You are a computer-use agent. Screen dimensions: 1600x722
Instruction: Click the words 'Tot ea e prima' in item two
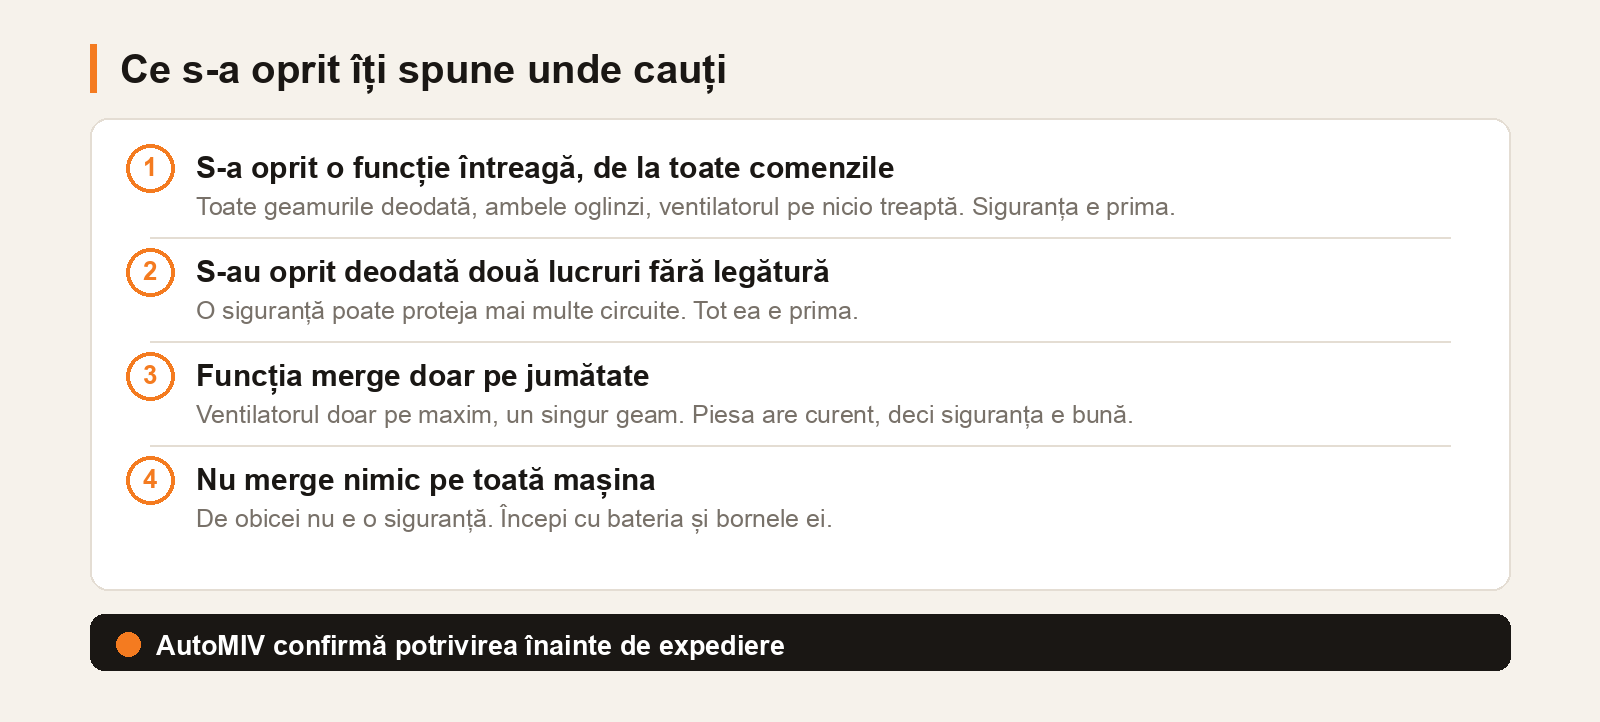click(776, 311)
